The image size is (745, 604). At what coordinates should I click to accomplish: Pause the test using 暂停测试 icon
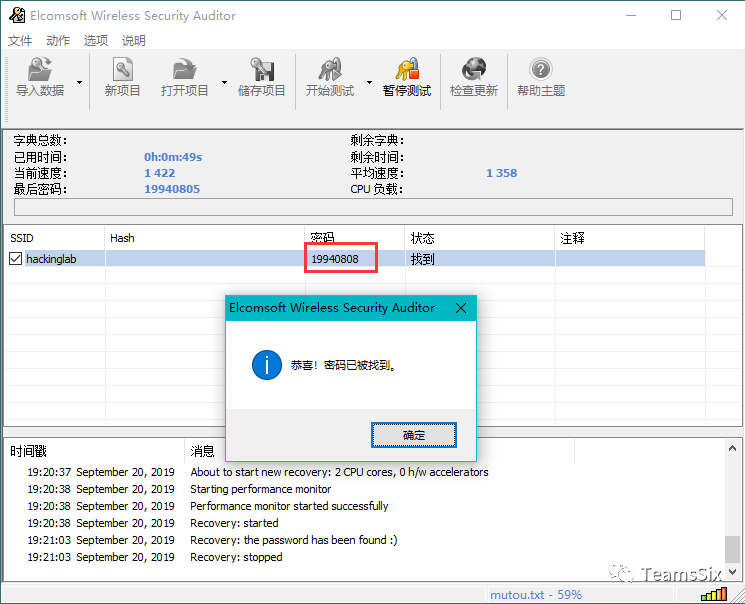click(407, 69)
